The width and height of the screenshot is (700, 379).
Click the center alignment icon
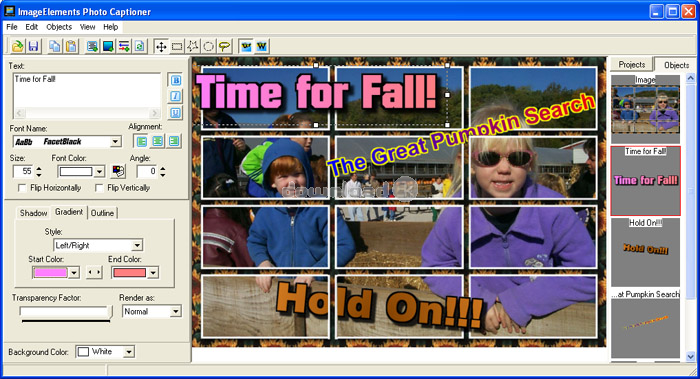point(158,142)
